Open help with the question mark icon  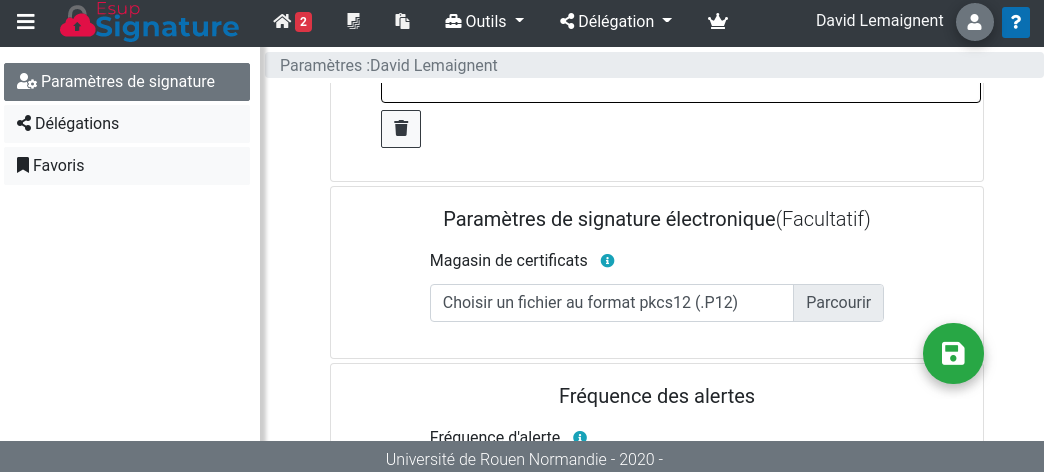(x=1016, y=22)
